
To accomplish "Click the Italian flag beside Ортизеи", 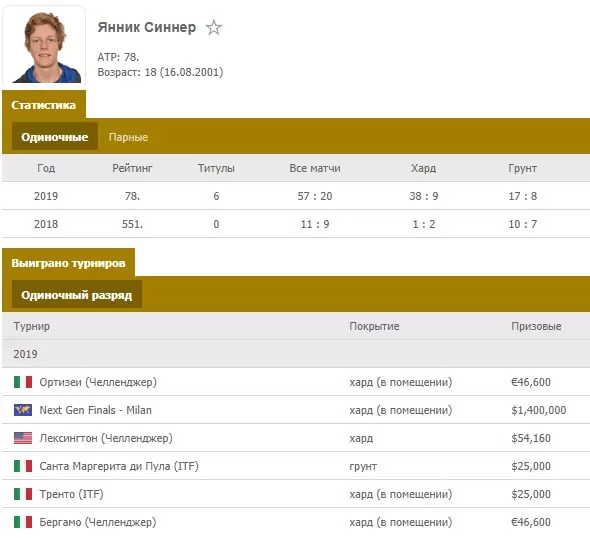I will [23, 382].
